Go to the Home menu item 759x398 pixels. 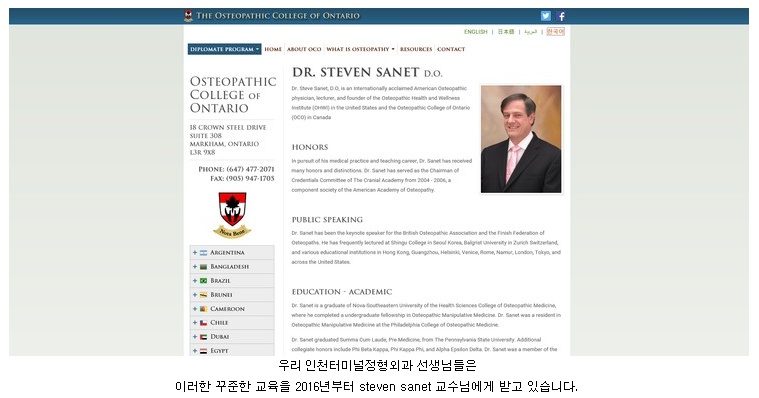coord(273,49)
